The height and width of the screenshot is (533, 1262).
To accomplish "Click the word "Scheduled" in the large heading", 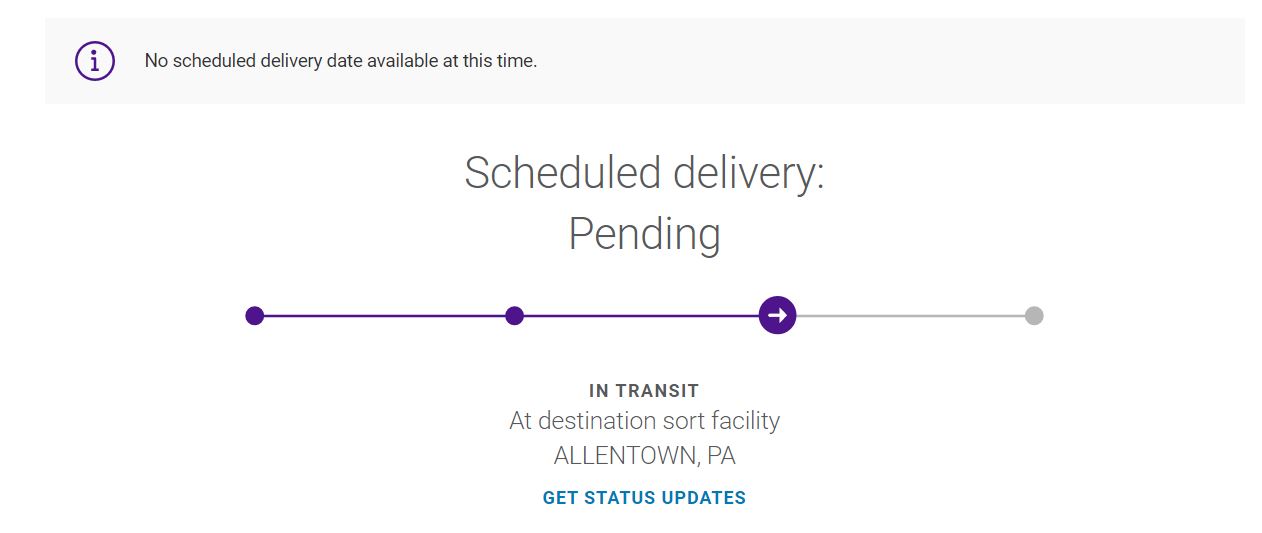I will coord(562,173).
